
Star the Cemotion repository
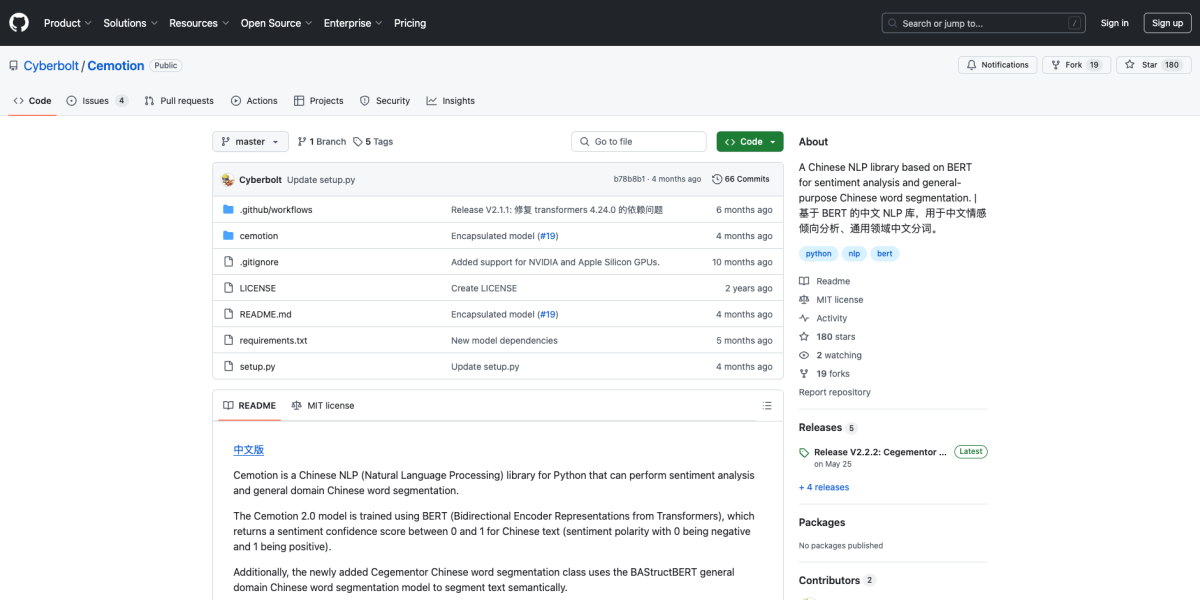click(1142, 65)
